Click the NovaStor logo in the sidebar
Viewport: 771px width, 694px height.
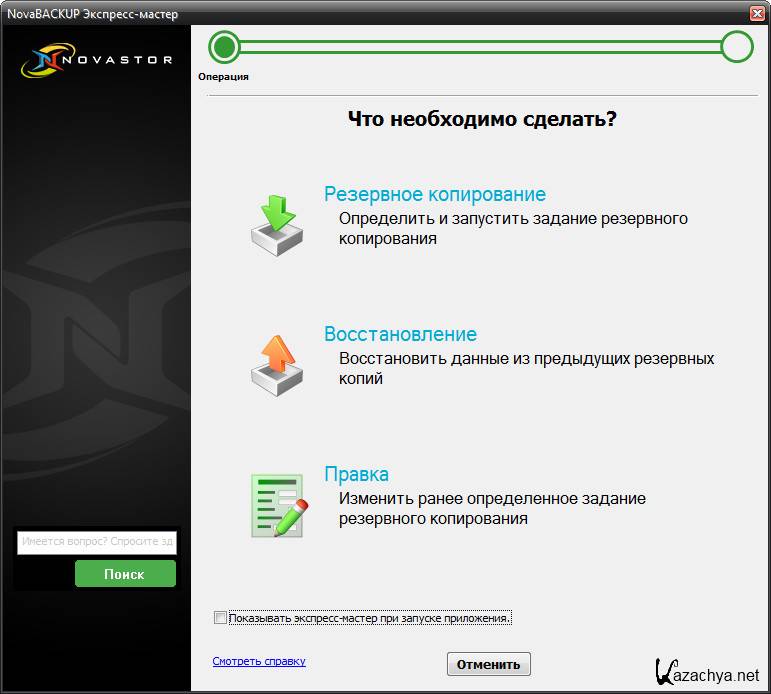coord(96,59)
